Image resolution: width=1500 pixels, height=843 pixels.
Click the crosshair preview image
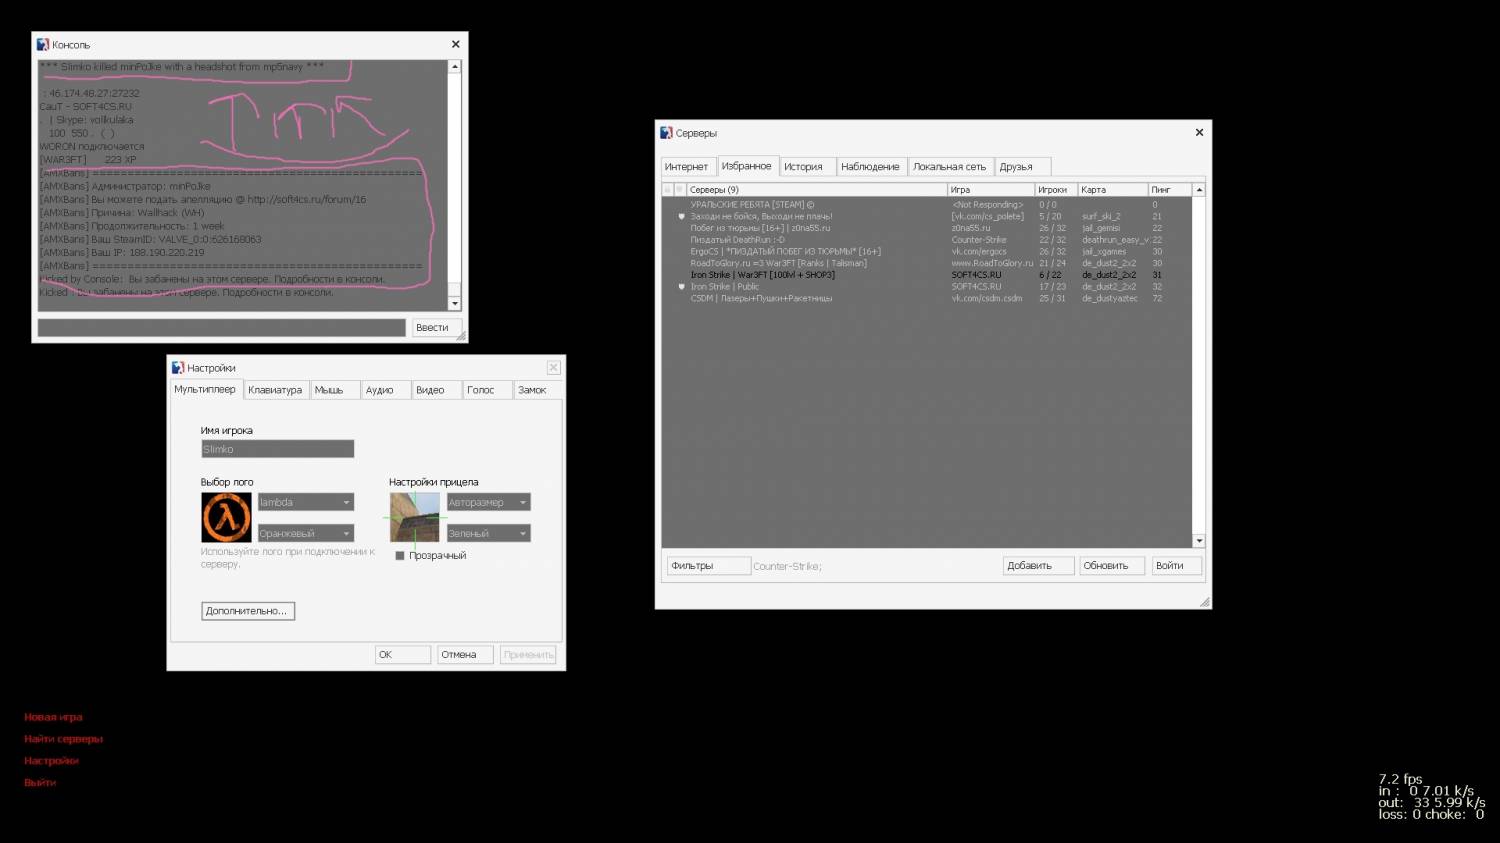click(x=414, y=517)
